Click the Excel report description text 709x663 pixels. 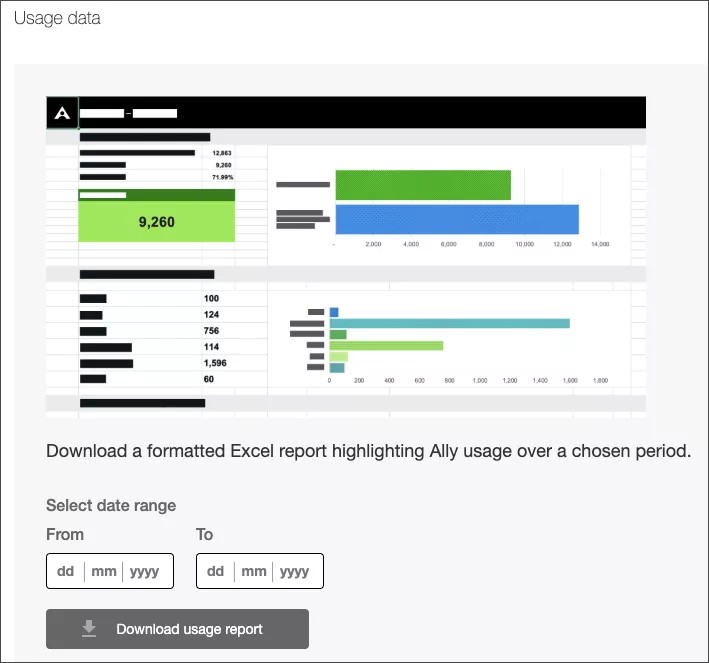[368, 451]
